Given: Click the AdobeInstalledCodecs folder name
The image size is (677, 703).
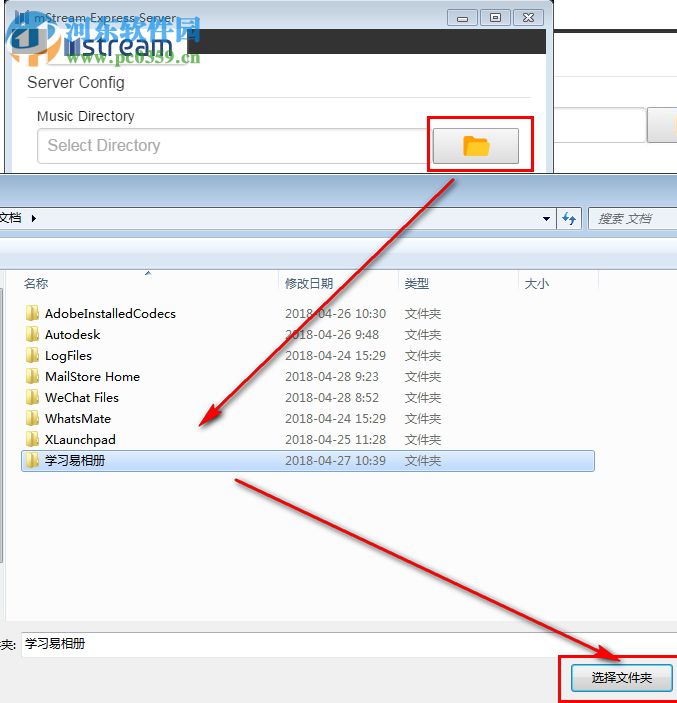Looking at the screenshot, I should point(110,313).
